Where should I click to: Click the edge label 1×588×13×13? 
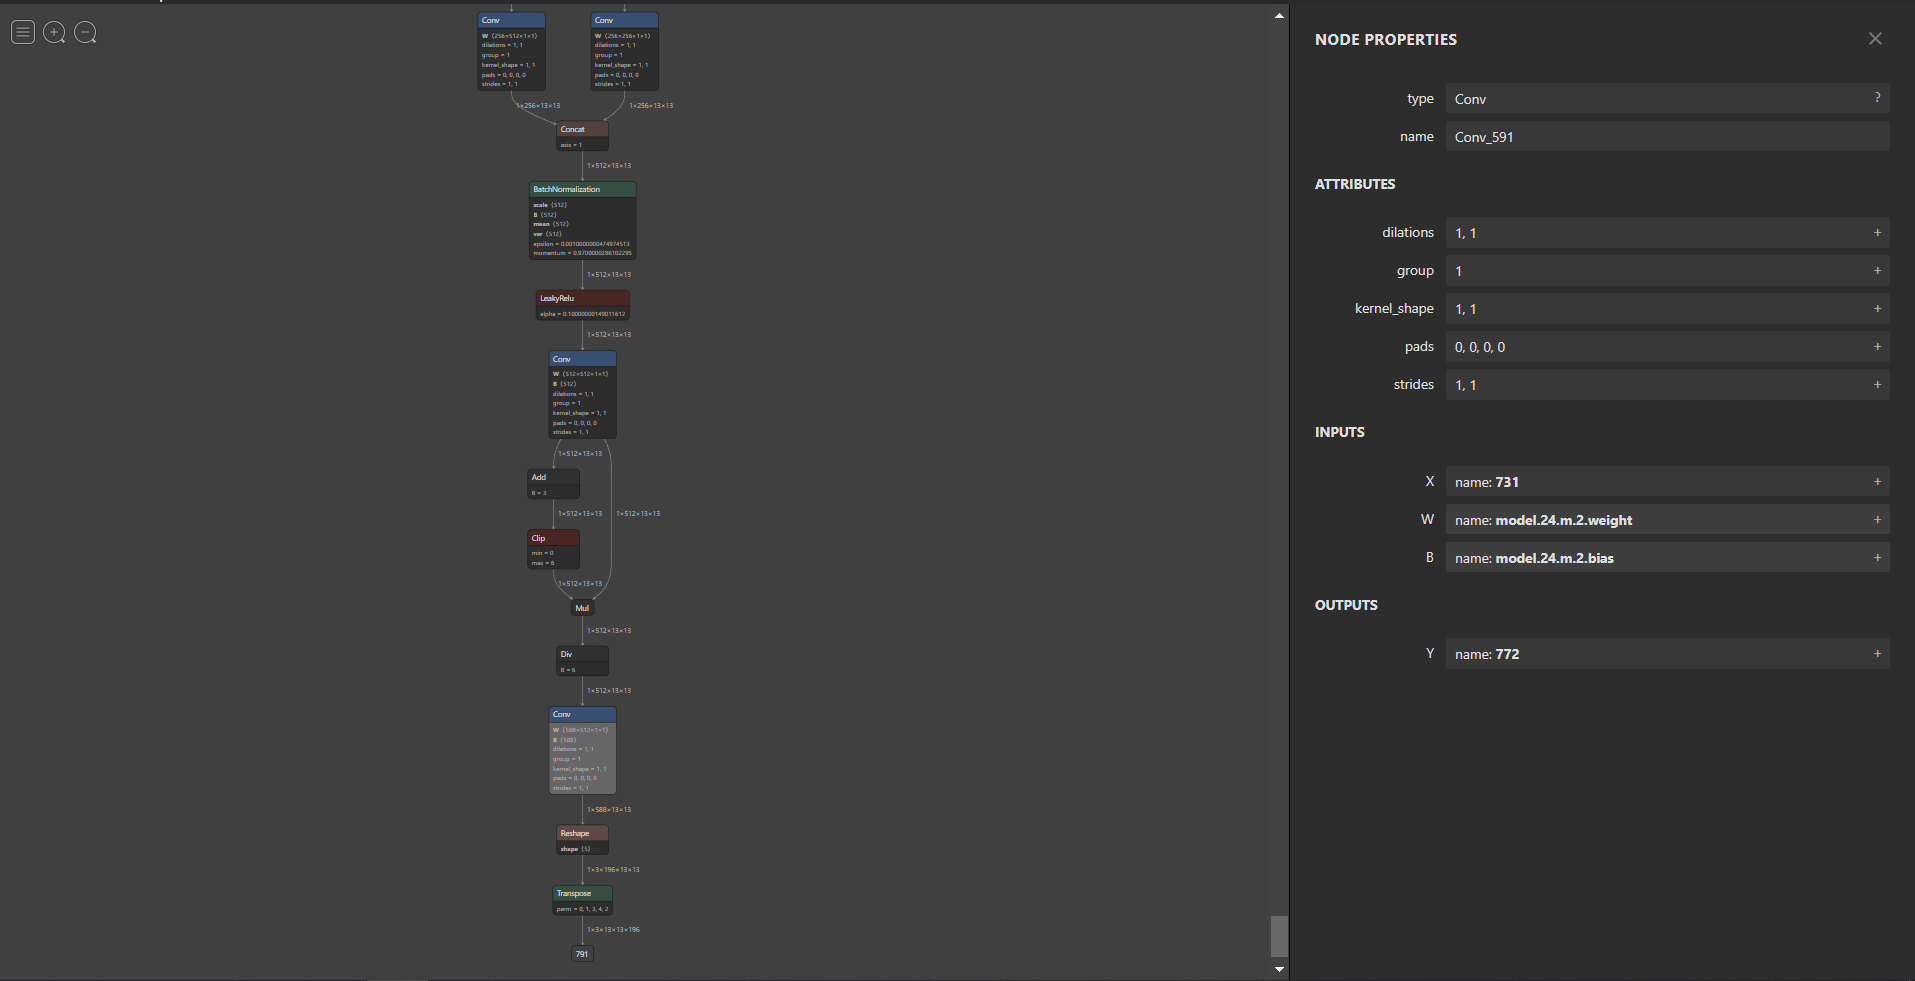[x=609, y=810]
